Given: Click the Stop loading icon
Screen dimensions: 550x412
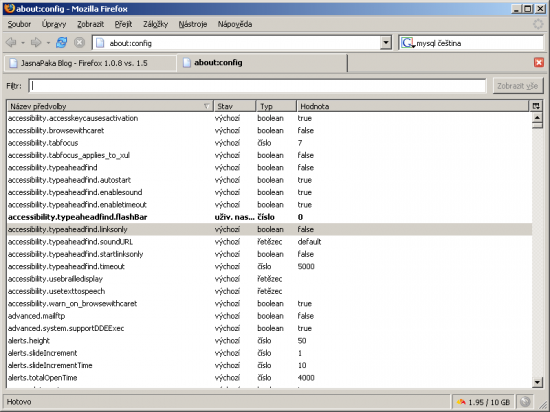Looking at the screenshot, I should [x=79, y=43].
